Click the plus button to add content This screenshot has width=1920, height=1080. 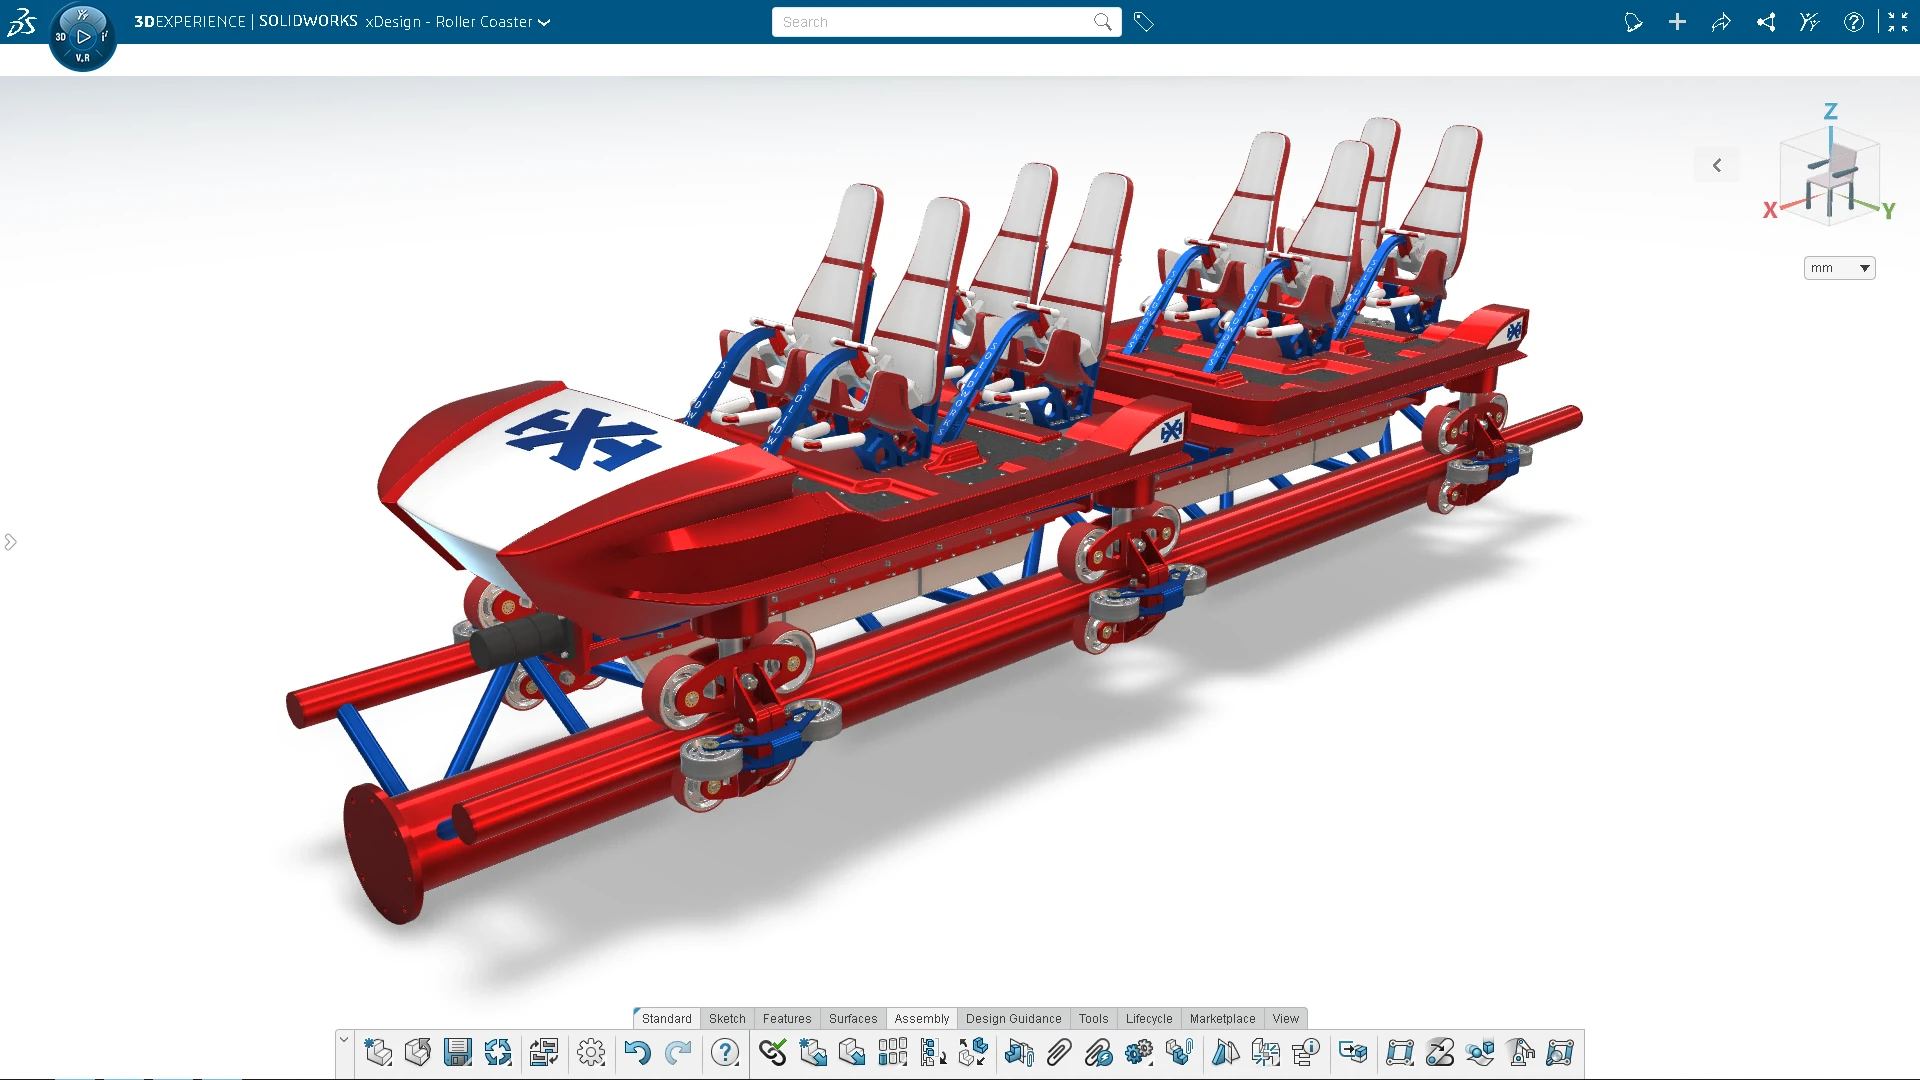point(1678,21)
